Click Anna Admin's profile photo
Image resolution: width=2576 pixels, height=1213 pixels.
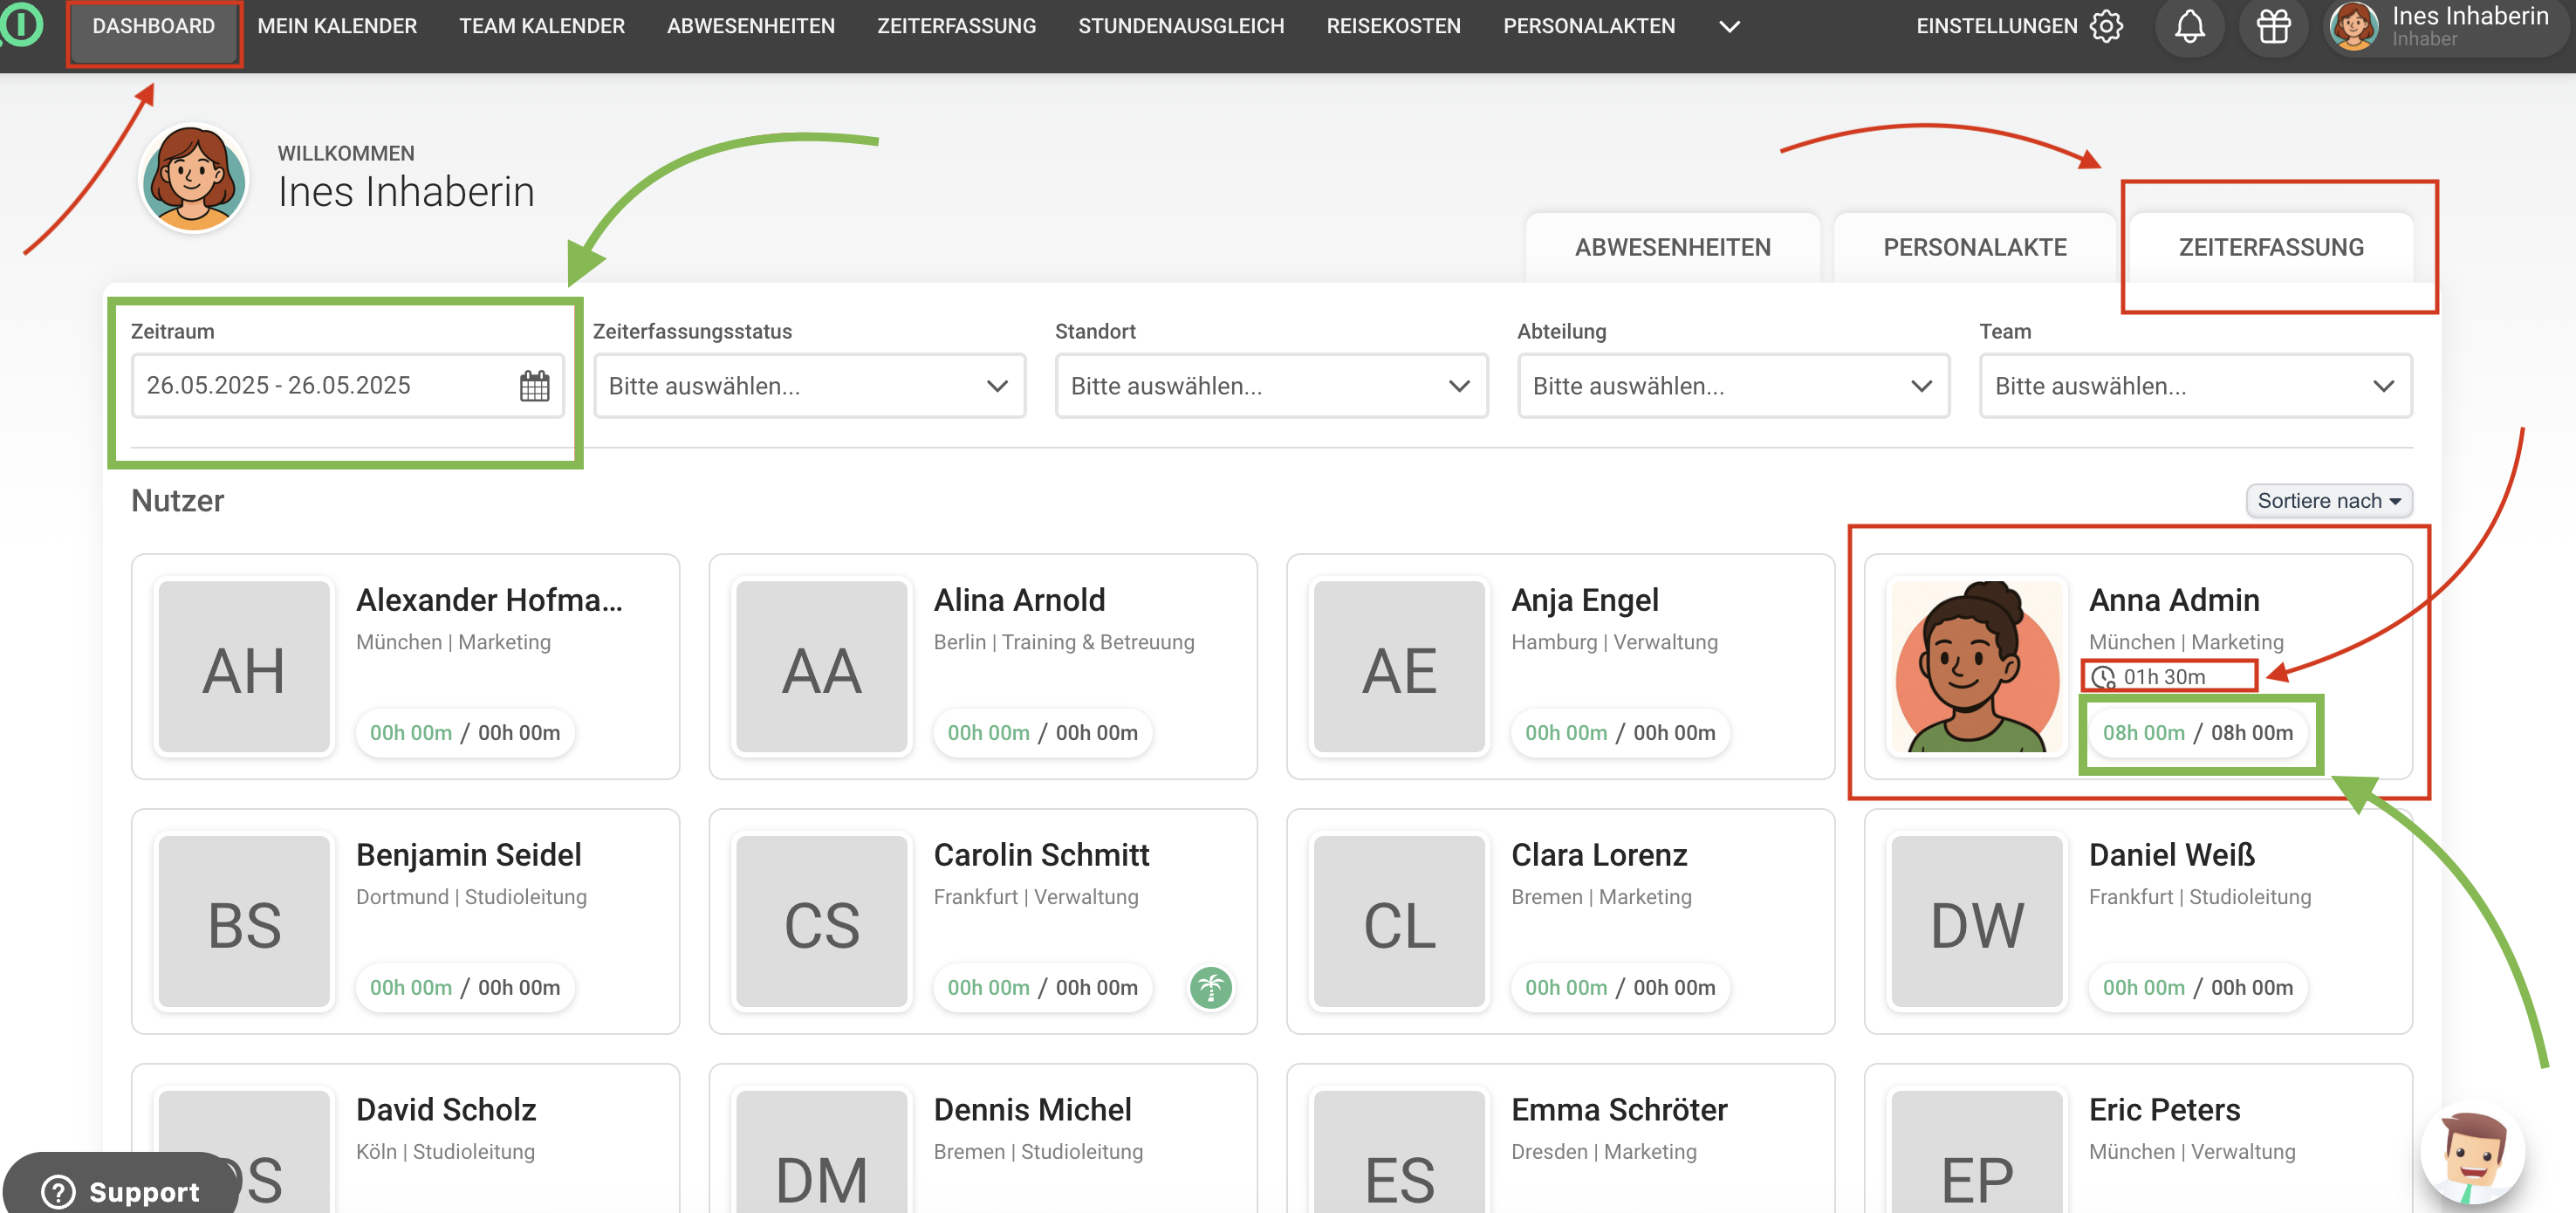click(x=1976, y=666)
